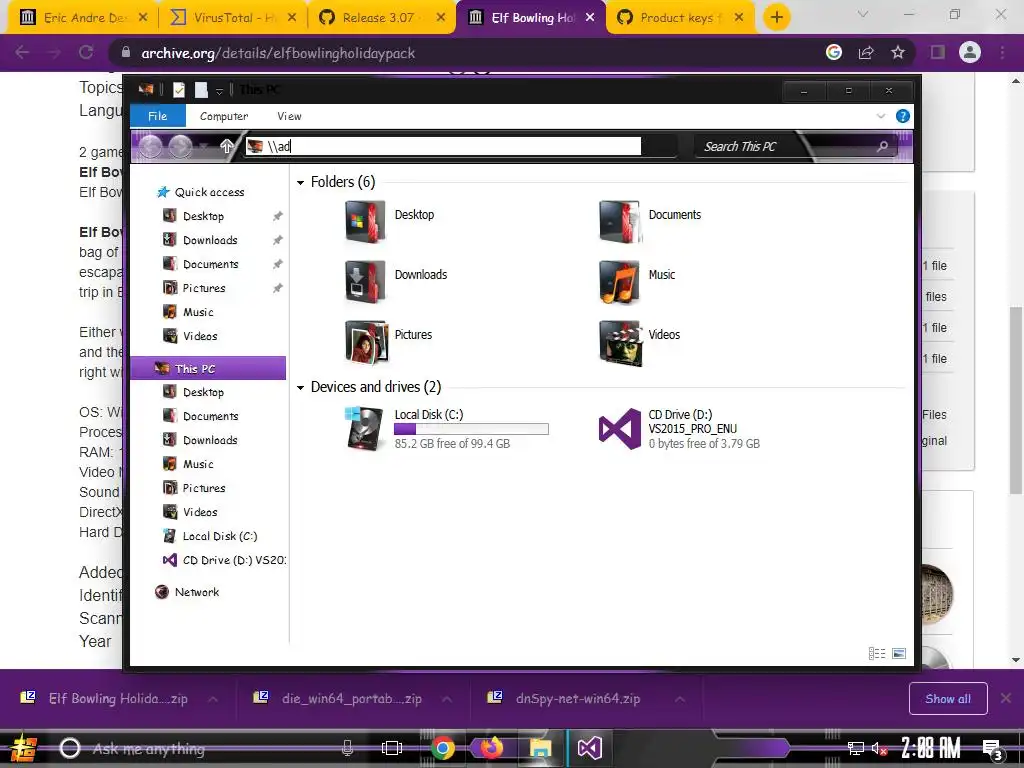The height and width of the screenshot is (768, 1024).
Task: Open Chrome from the taskbar
Action: [x=443, y=748]
